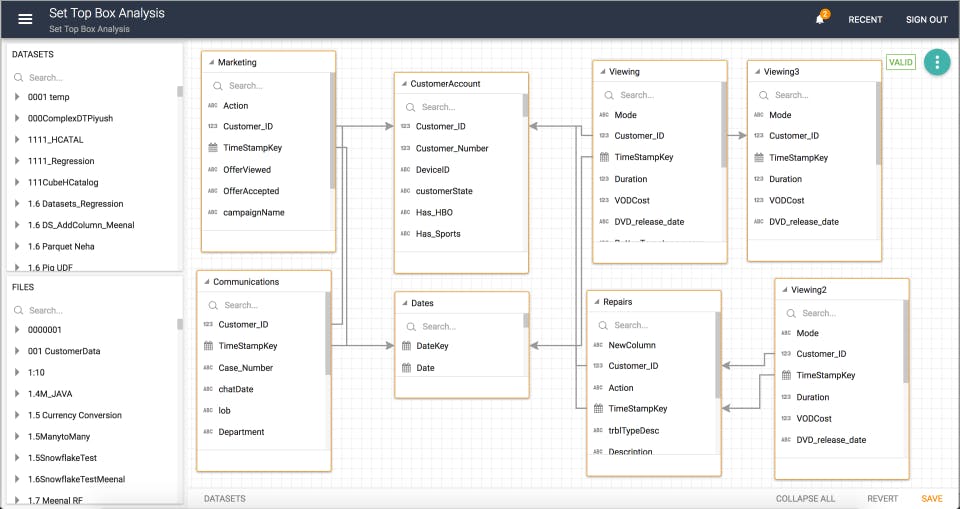Select chatDate field in Communications
The image size is (960, 509).
point(236,389)
